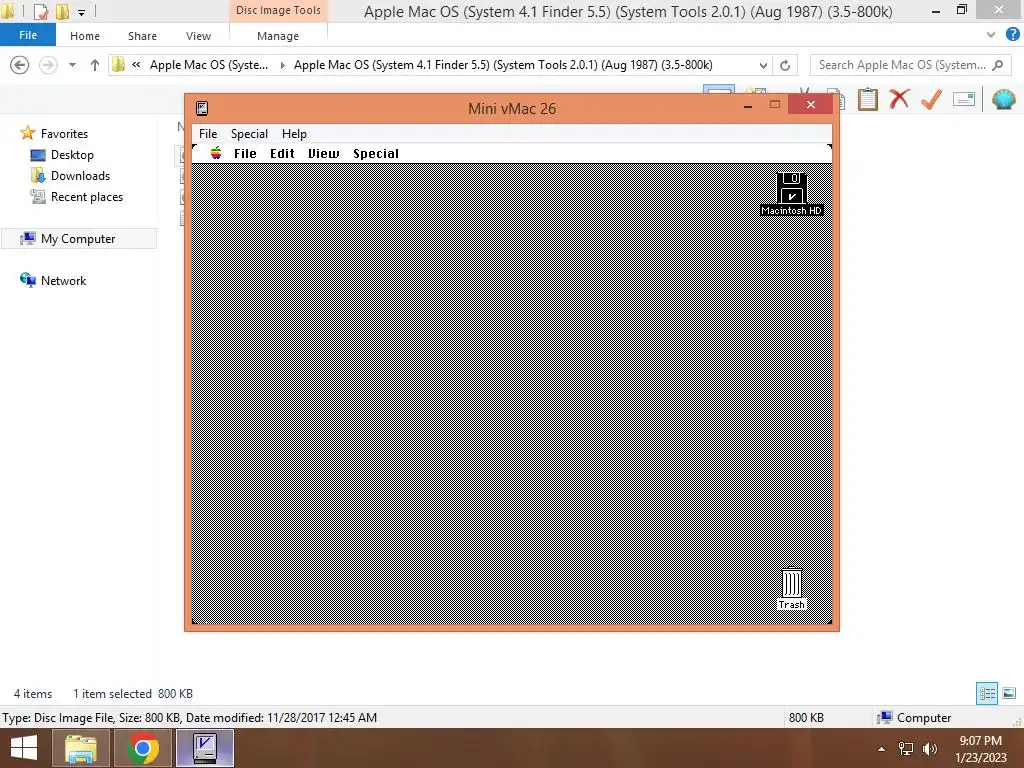Open the Apple menu in Mini vMac

click(216, 153)
